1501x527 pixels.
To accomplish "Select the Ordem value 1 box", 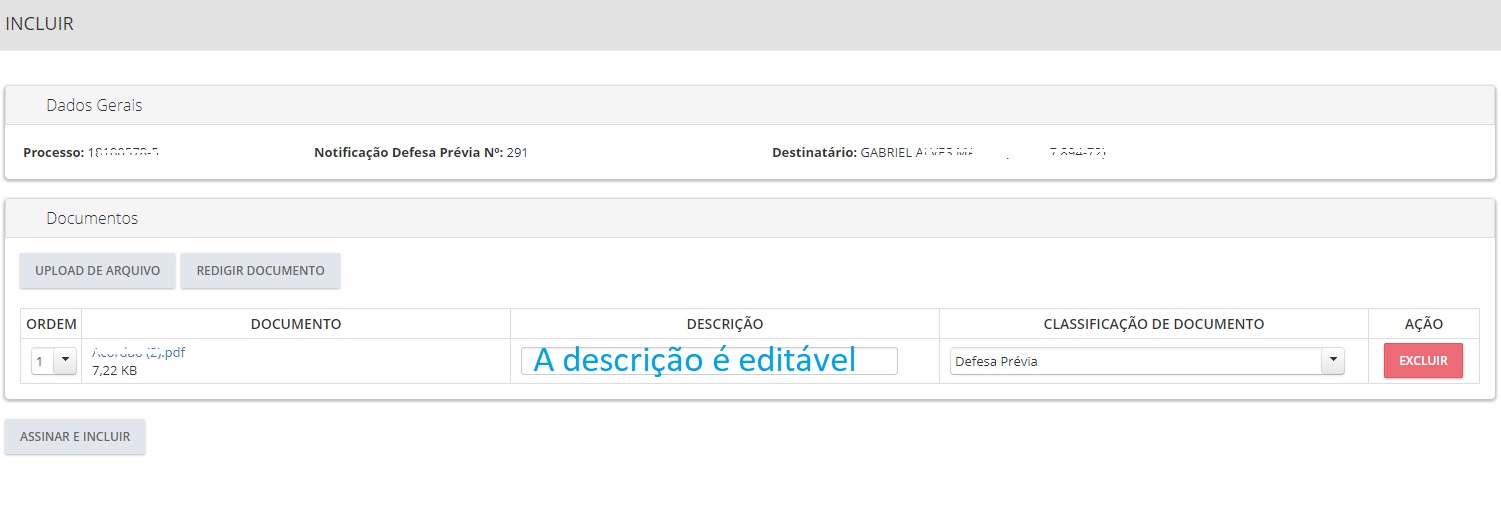I will tap(53, 361).
